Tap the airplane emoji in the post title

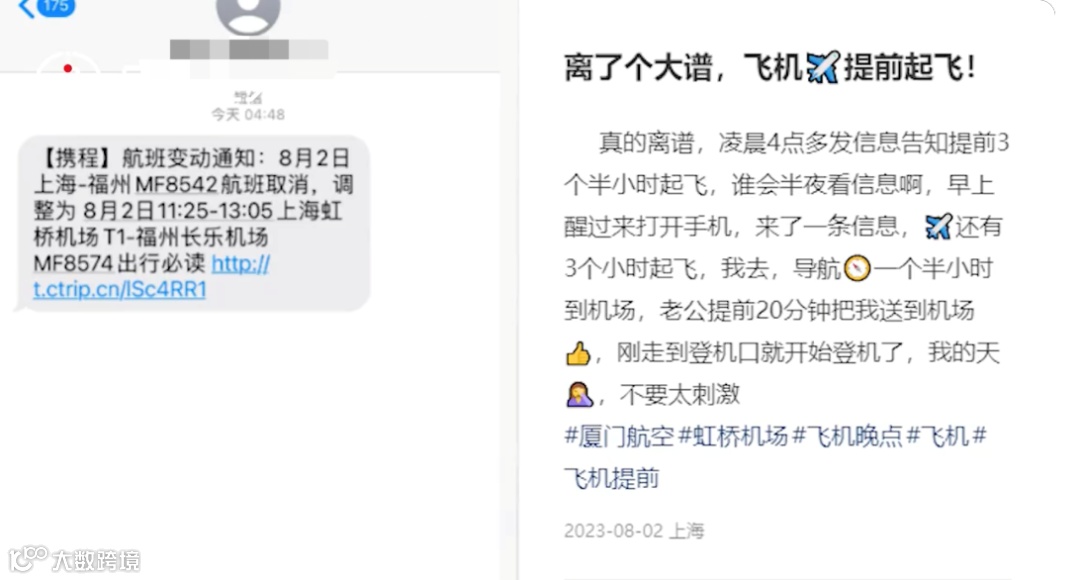coord(823,68)
